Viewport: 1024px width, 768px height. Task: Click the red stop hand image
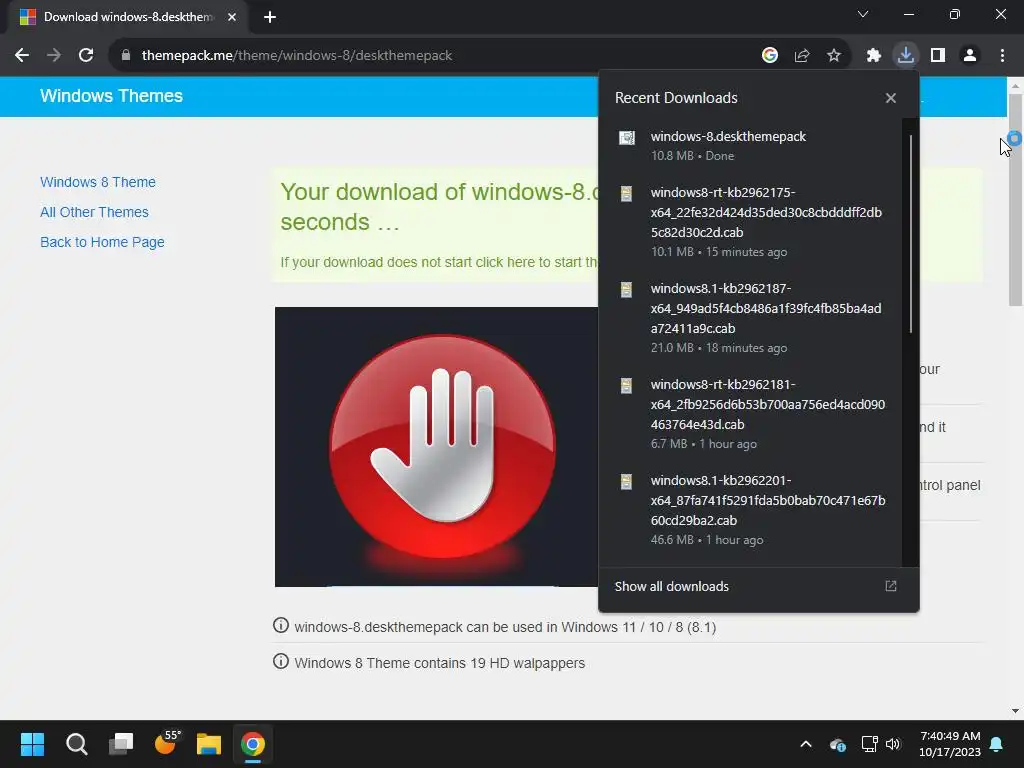[436, 447]
